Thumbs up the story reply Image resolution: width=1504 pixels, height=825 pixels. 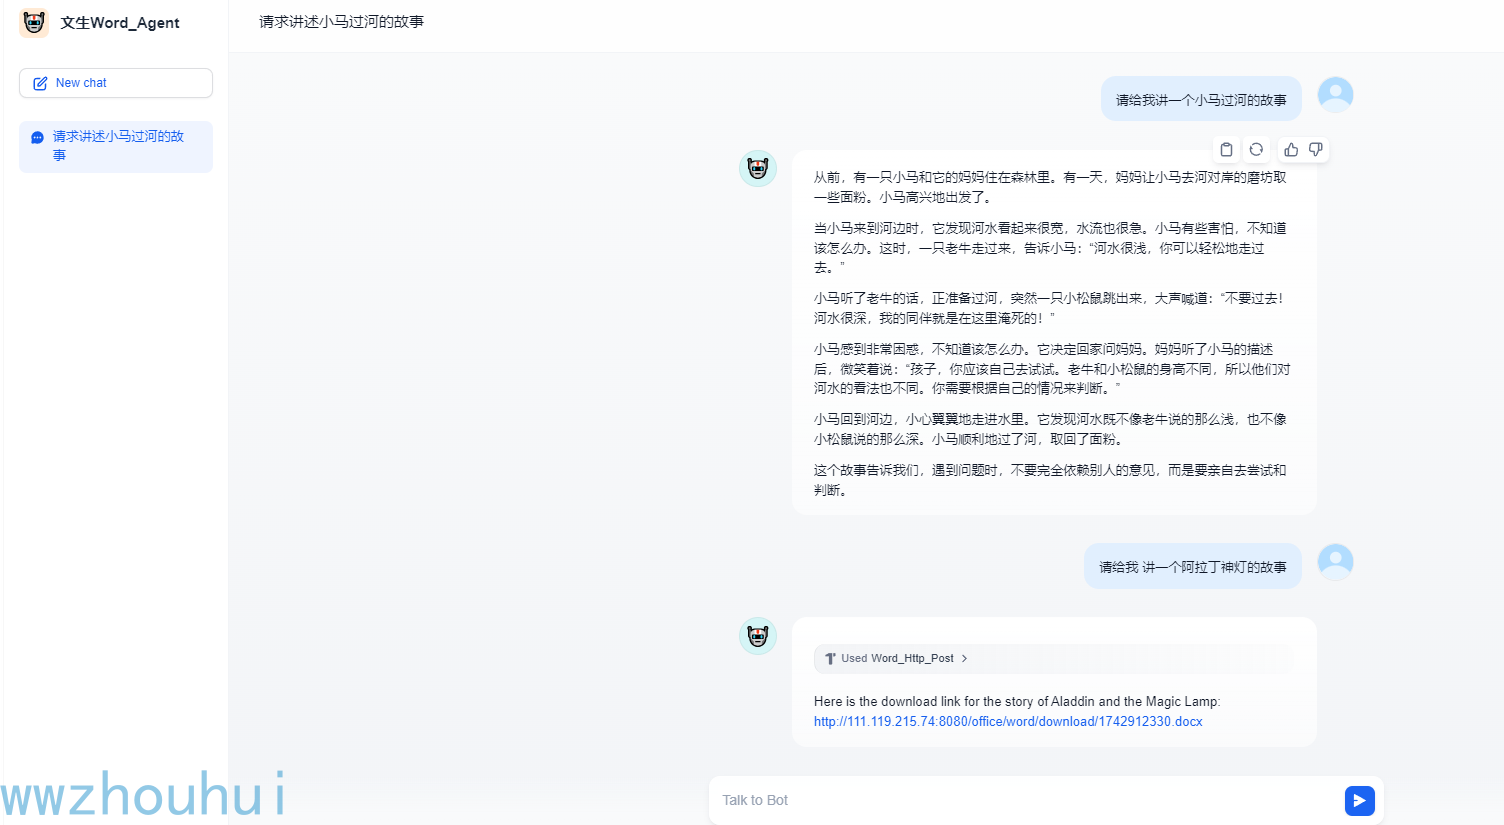(x=1291, y=149)
